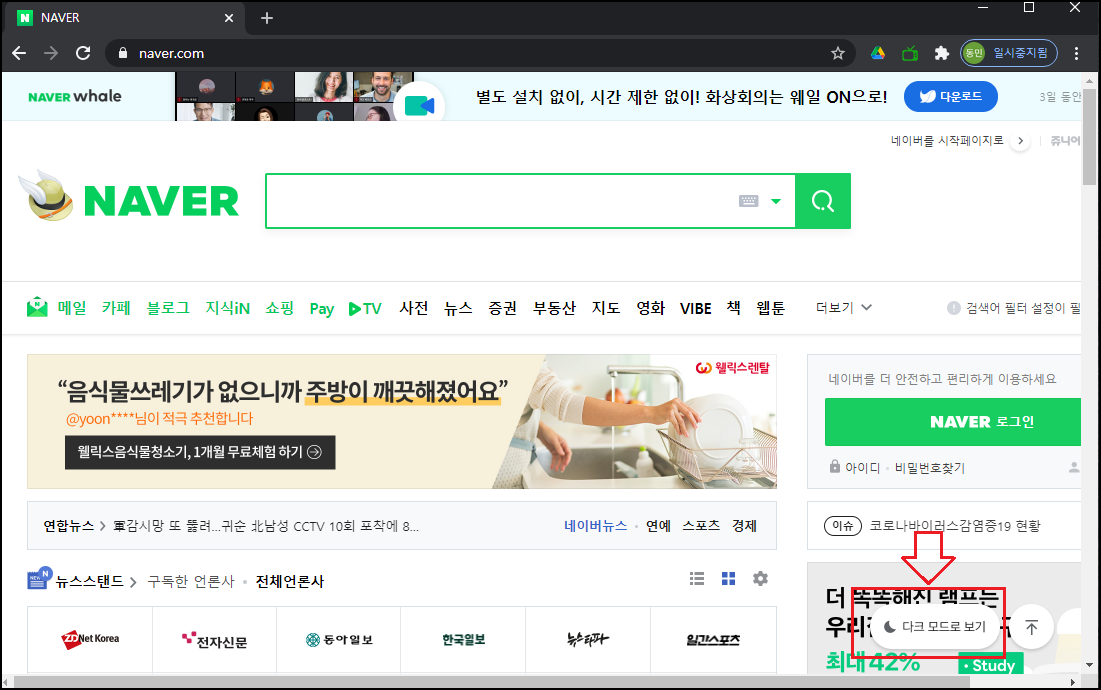Open the green TV extension icon
The image size is (1101, 690).
pyautogui.click(x=910, y=53)
